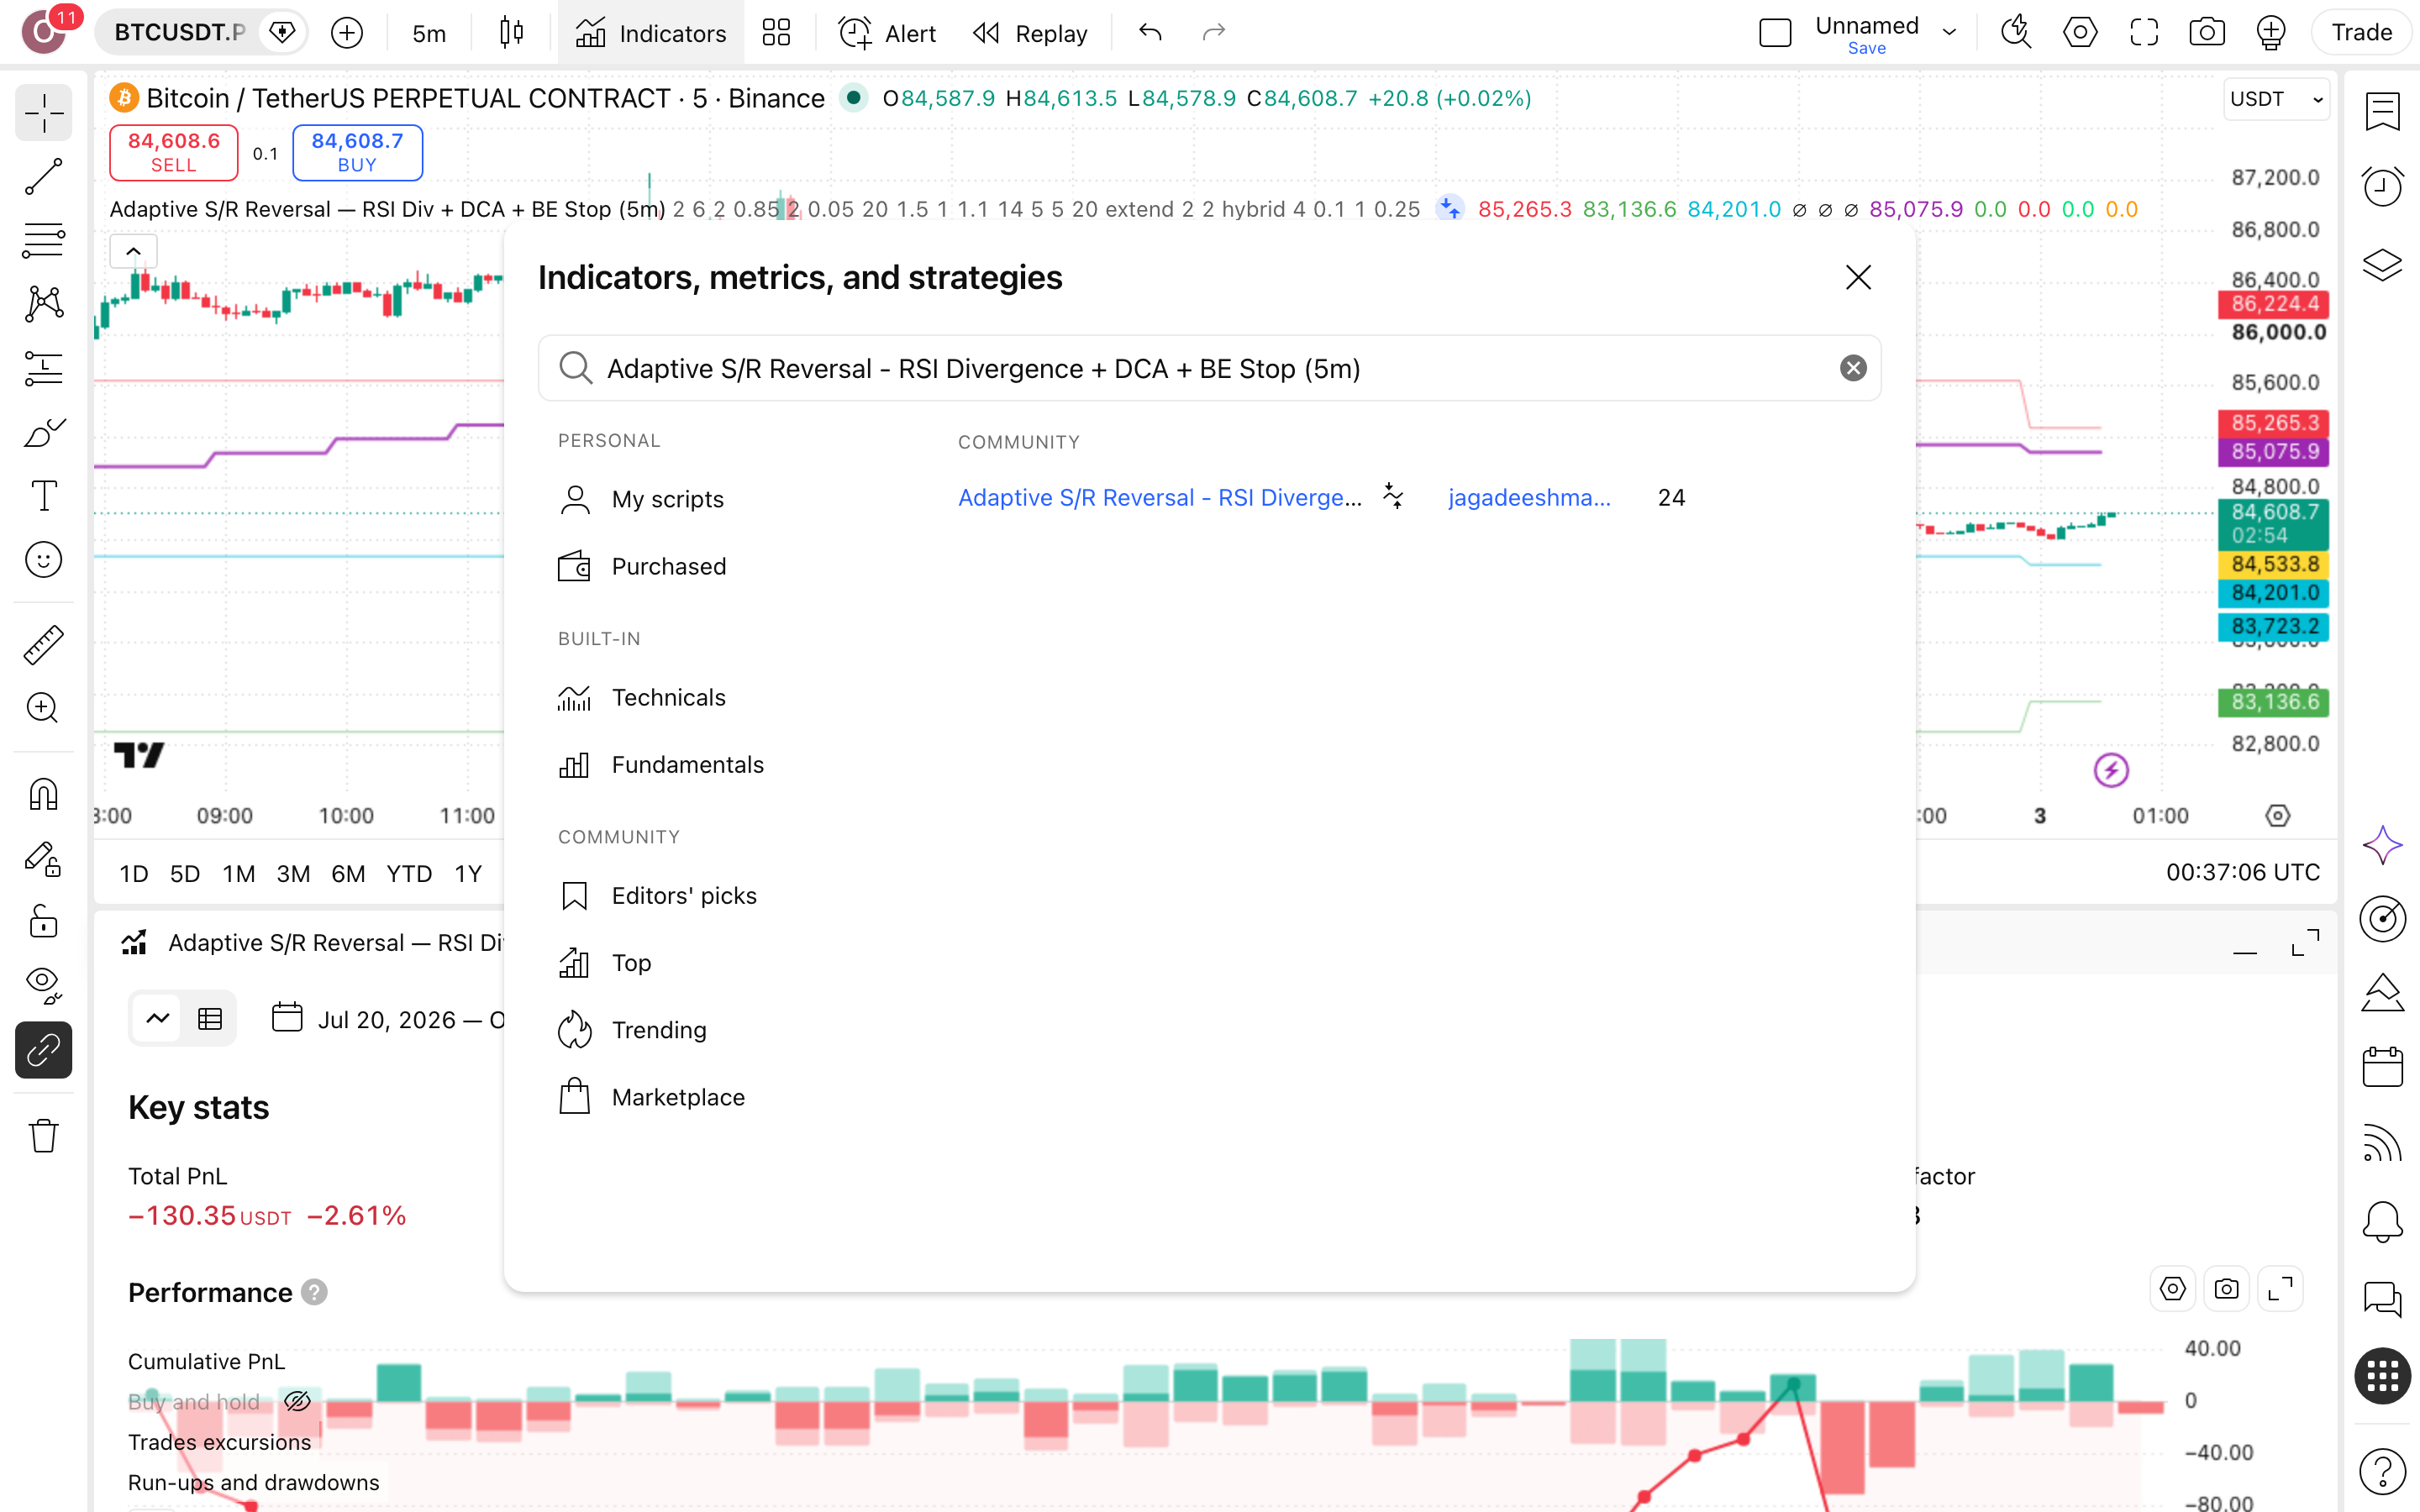Start bar Replay mode
The height and width of the screenshot is (1512, 2420).
pyautogui.click(x=1030, y=33)
